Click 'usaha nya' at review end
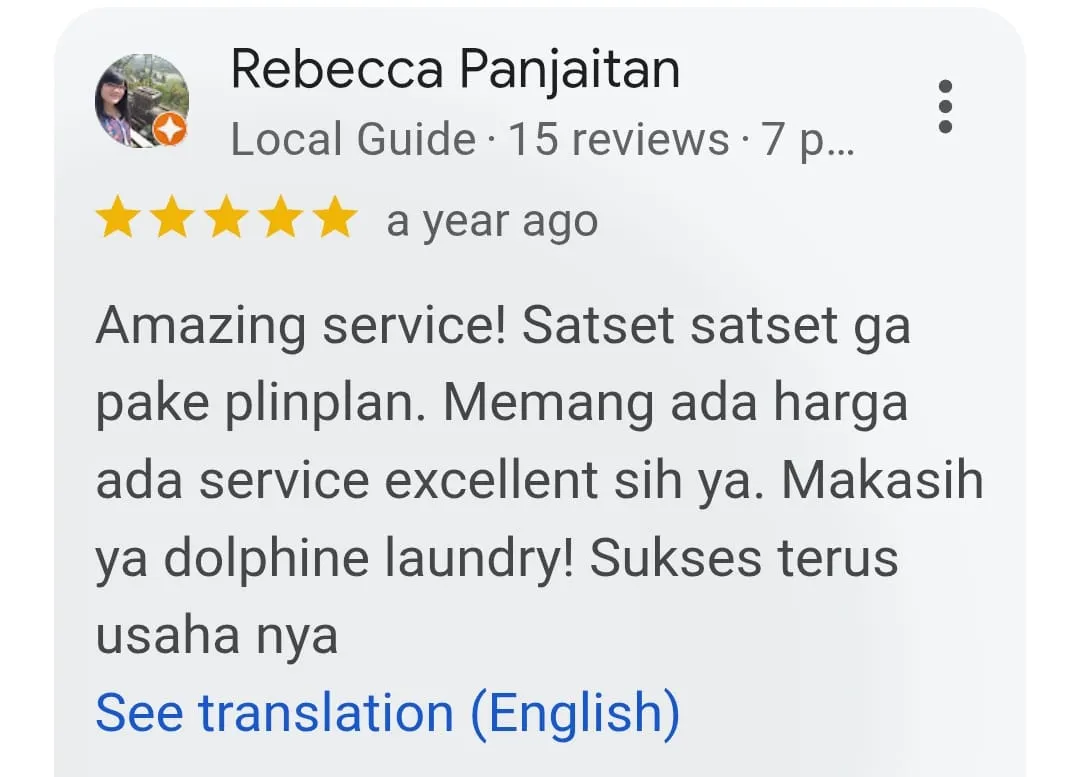Image resolution: width=1079 pixels, height=777 pixels. tap(217, 636)
